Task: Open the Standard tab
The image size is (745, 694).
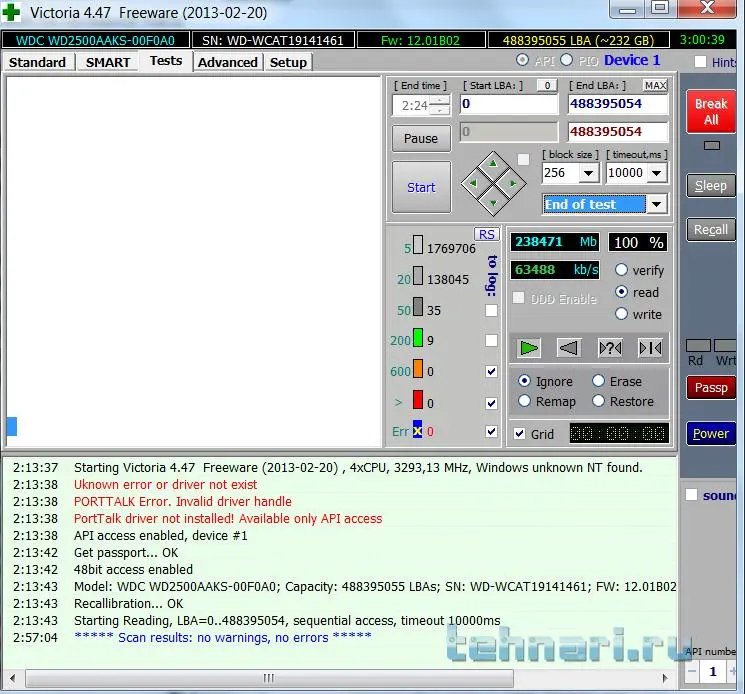Action: (38, 62)
